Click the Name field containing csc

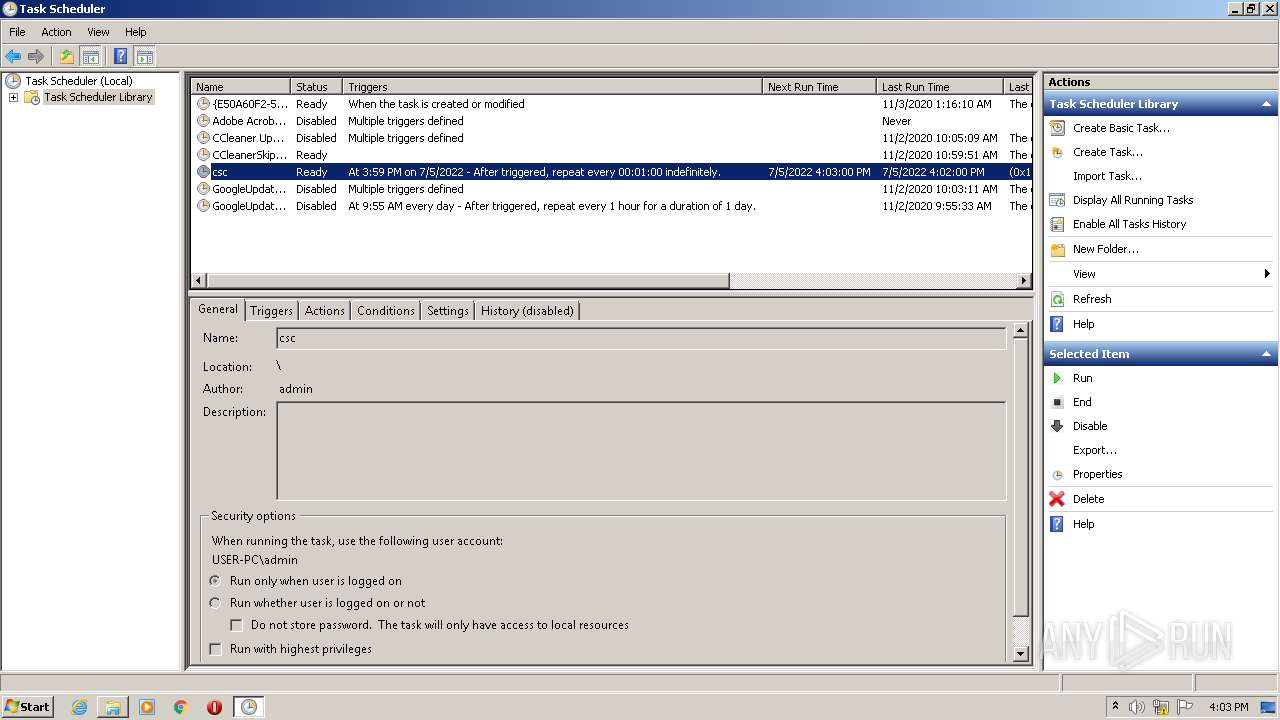click(640, 338)
